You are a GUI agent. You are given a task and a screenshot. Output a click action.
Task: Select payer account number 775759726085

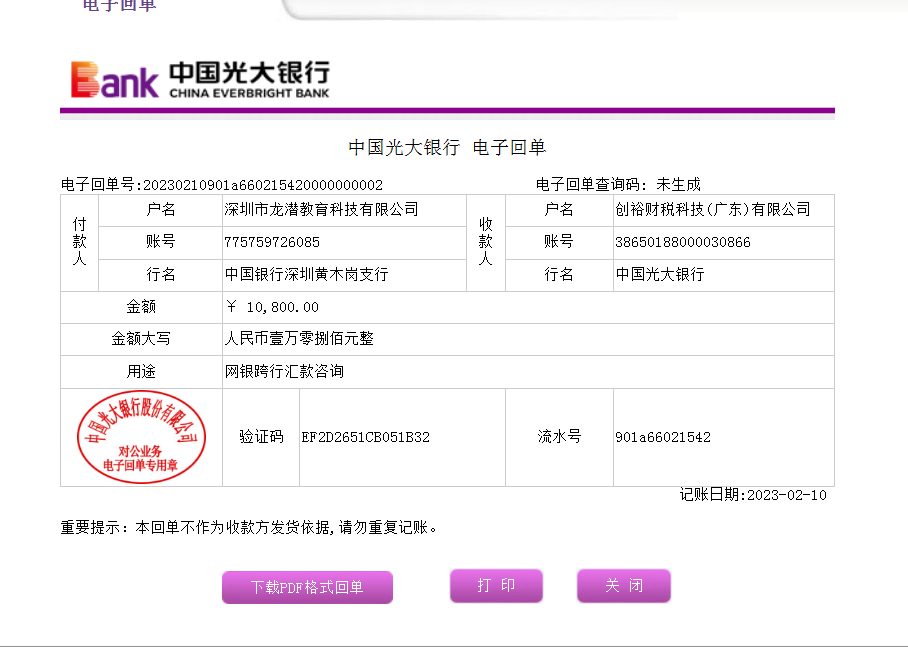click(272, 242)
